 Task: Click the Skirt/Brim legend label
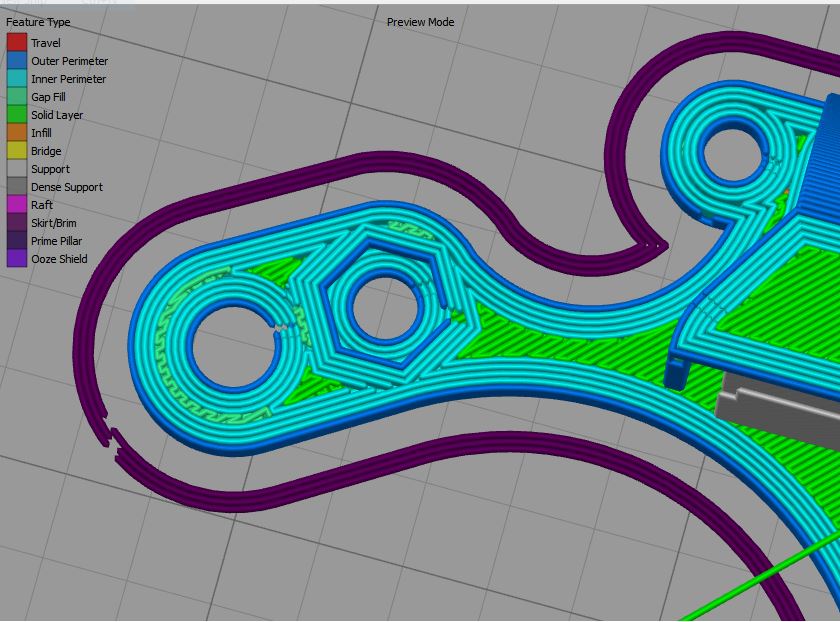53,223
